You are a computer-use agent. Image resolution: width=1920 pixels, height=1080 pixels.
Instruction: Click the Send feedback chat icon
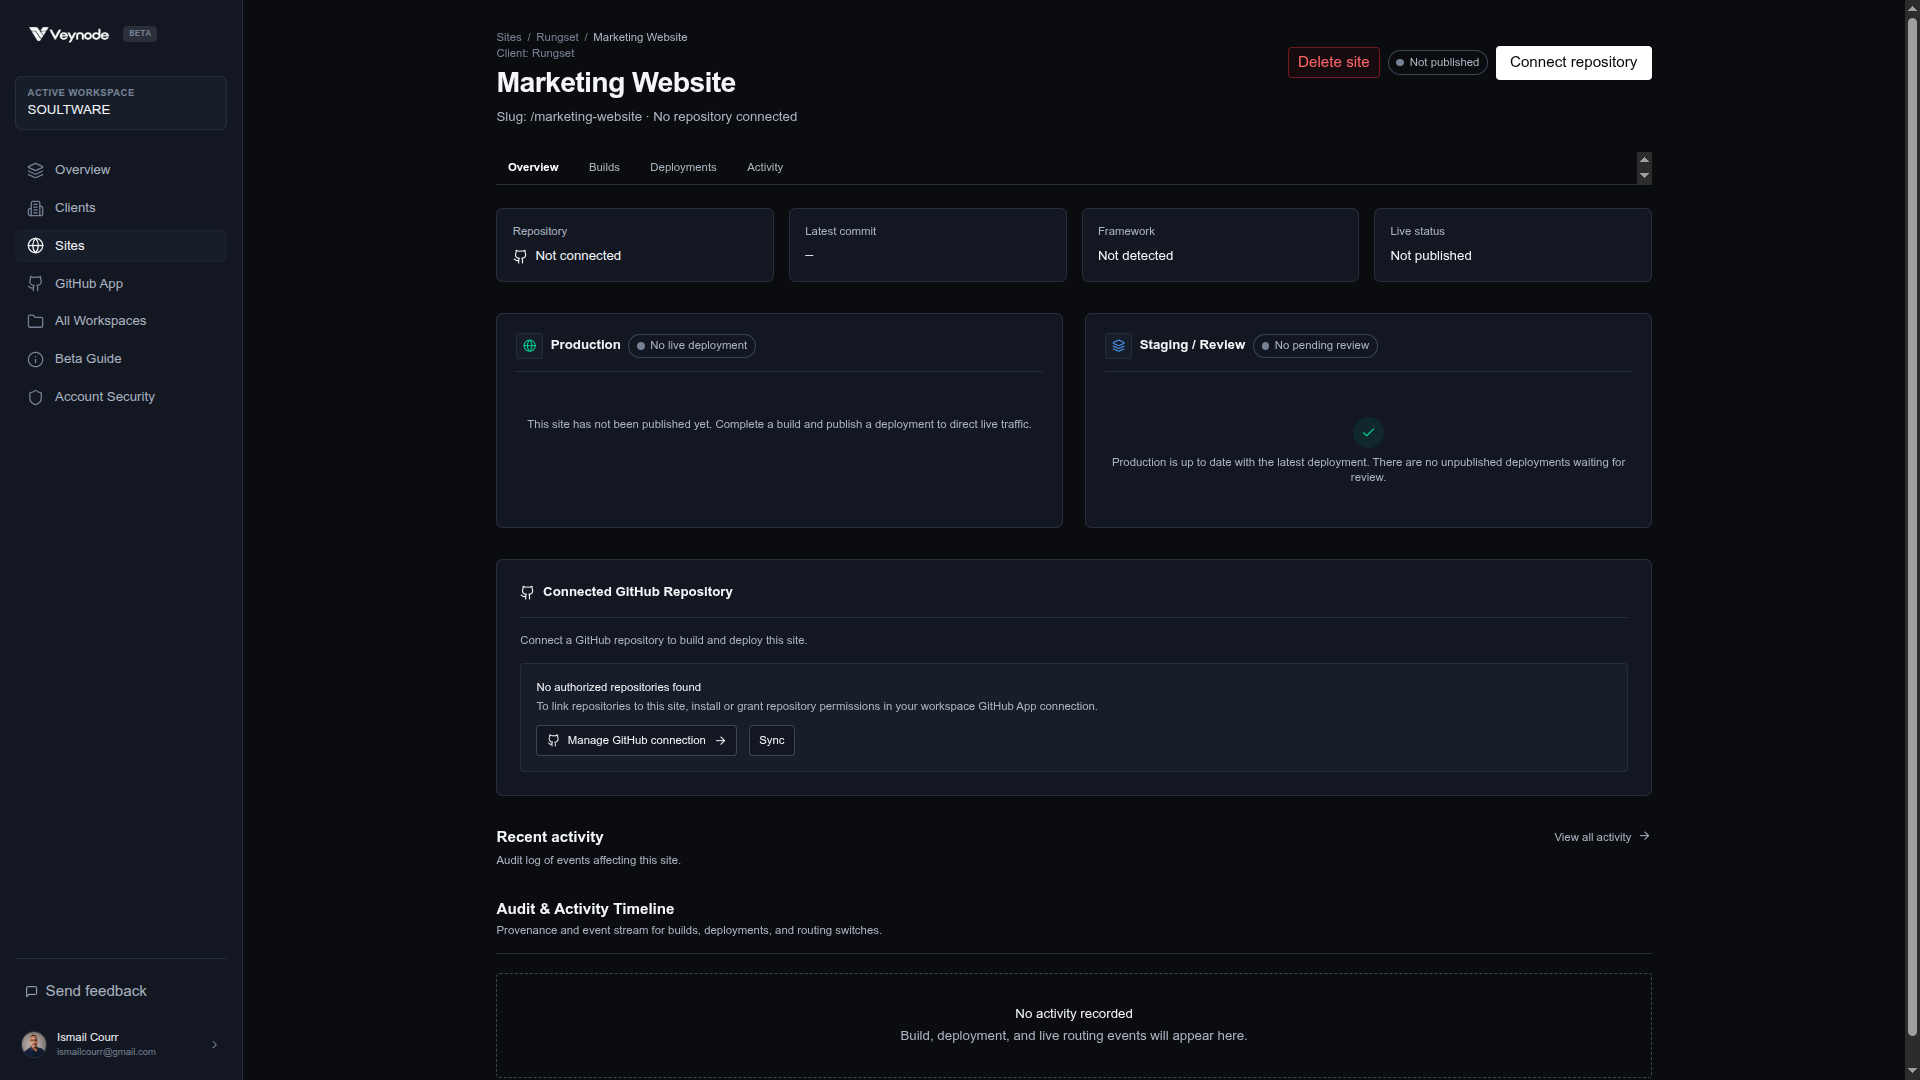pyautogui.click(x=32, y=991)
